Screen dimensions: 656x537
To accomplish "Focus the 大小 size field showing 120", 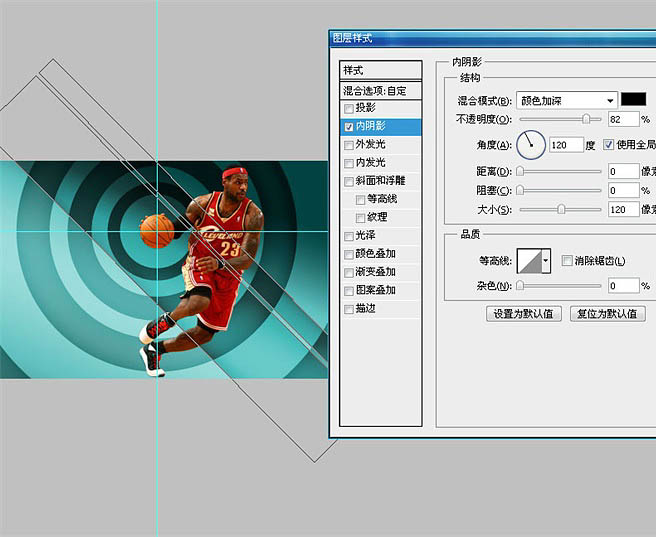I will (623, 210).
